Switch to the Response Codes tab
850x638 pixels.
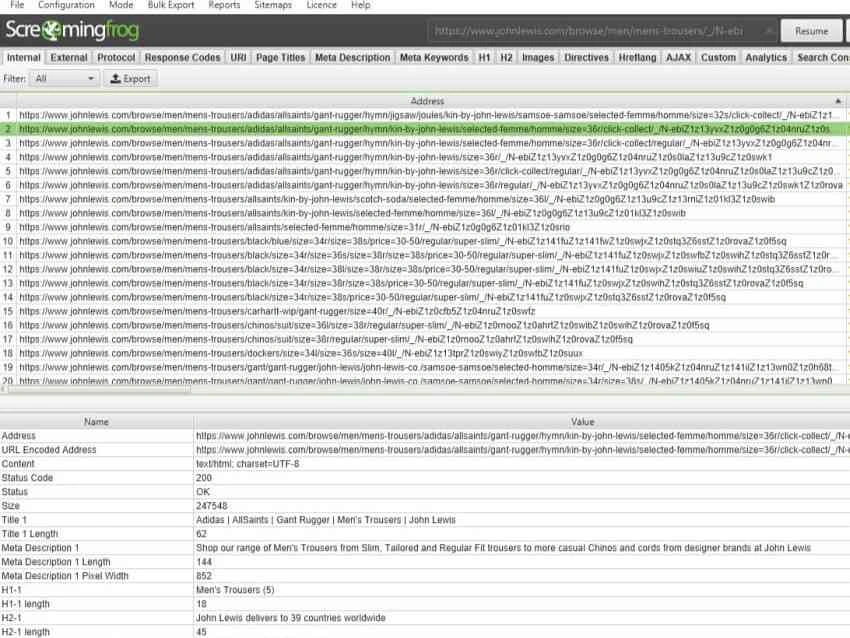pos(182,57)
